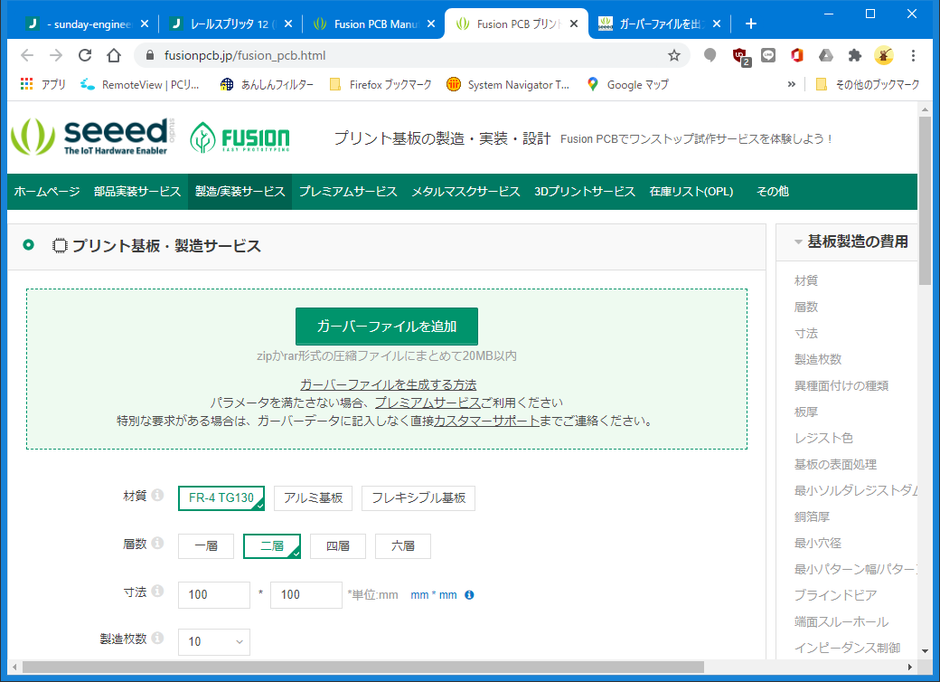The image size is (940, 682).
Task: Select アルミ基板 material option
Action: click(x=313, y=498)
